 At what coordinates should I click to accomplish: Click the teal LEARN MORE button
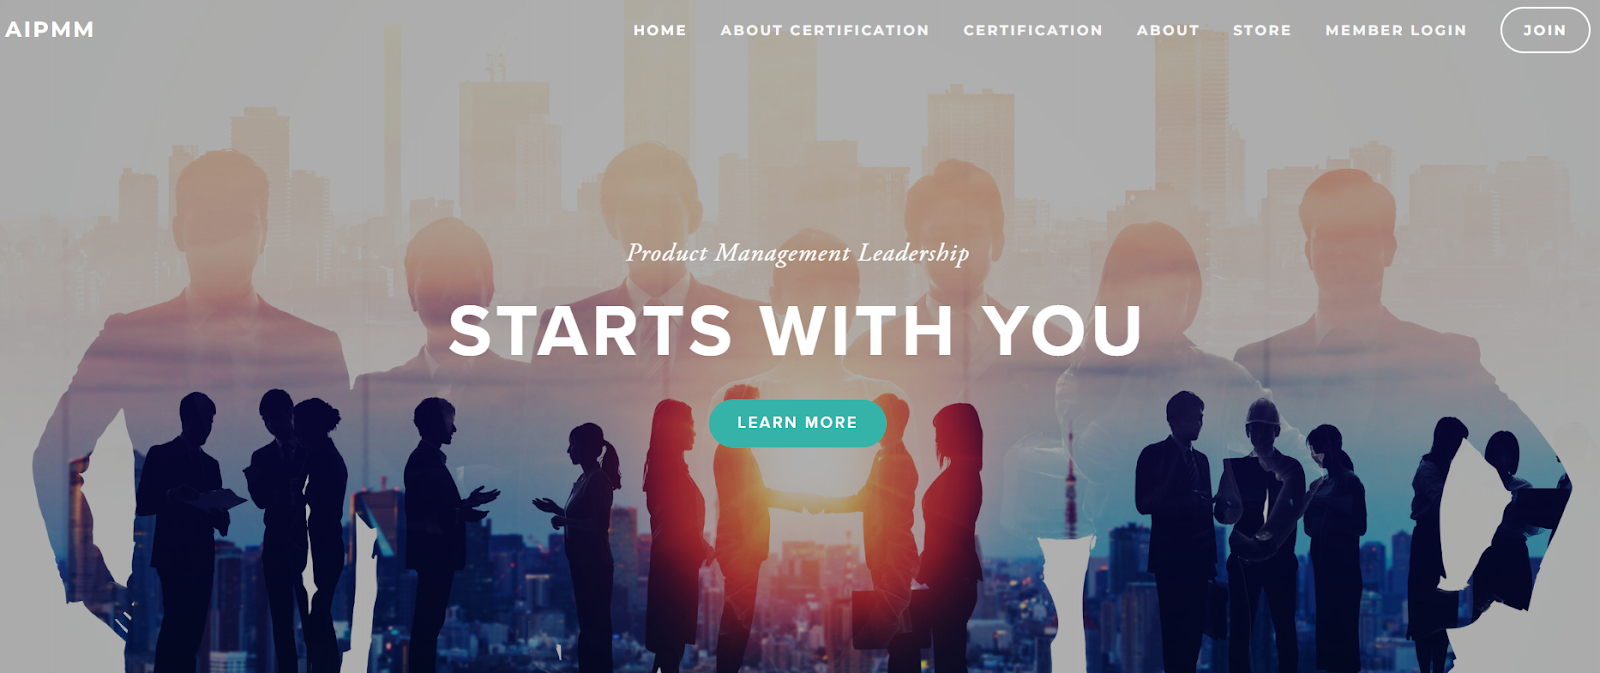[797, 423]
